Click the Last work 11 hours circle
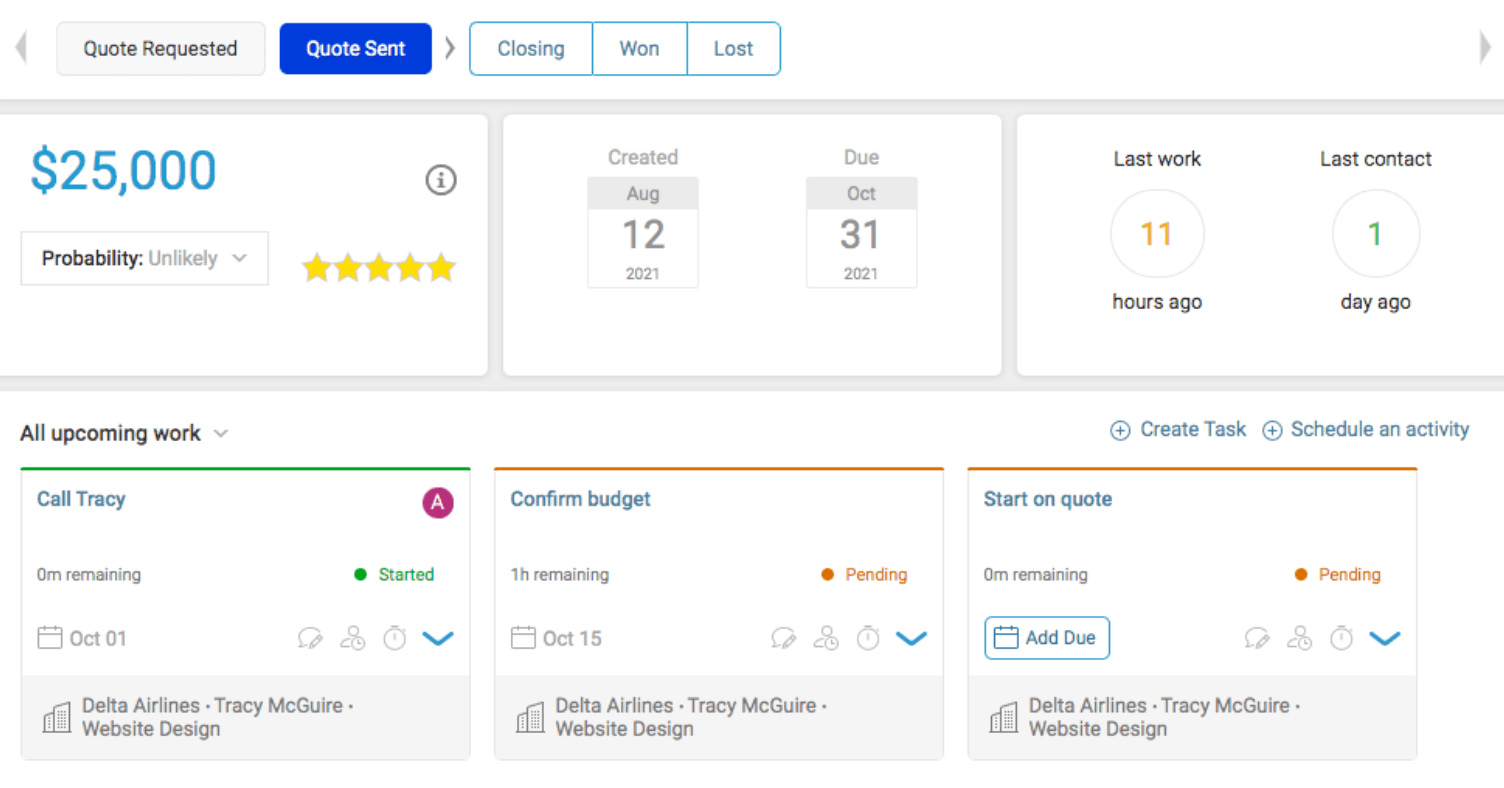The image size is (1504, 788). point(1157,234)
